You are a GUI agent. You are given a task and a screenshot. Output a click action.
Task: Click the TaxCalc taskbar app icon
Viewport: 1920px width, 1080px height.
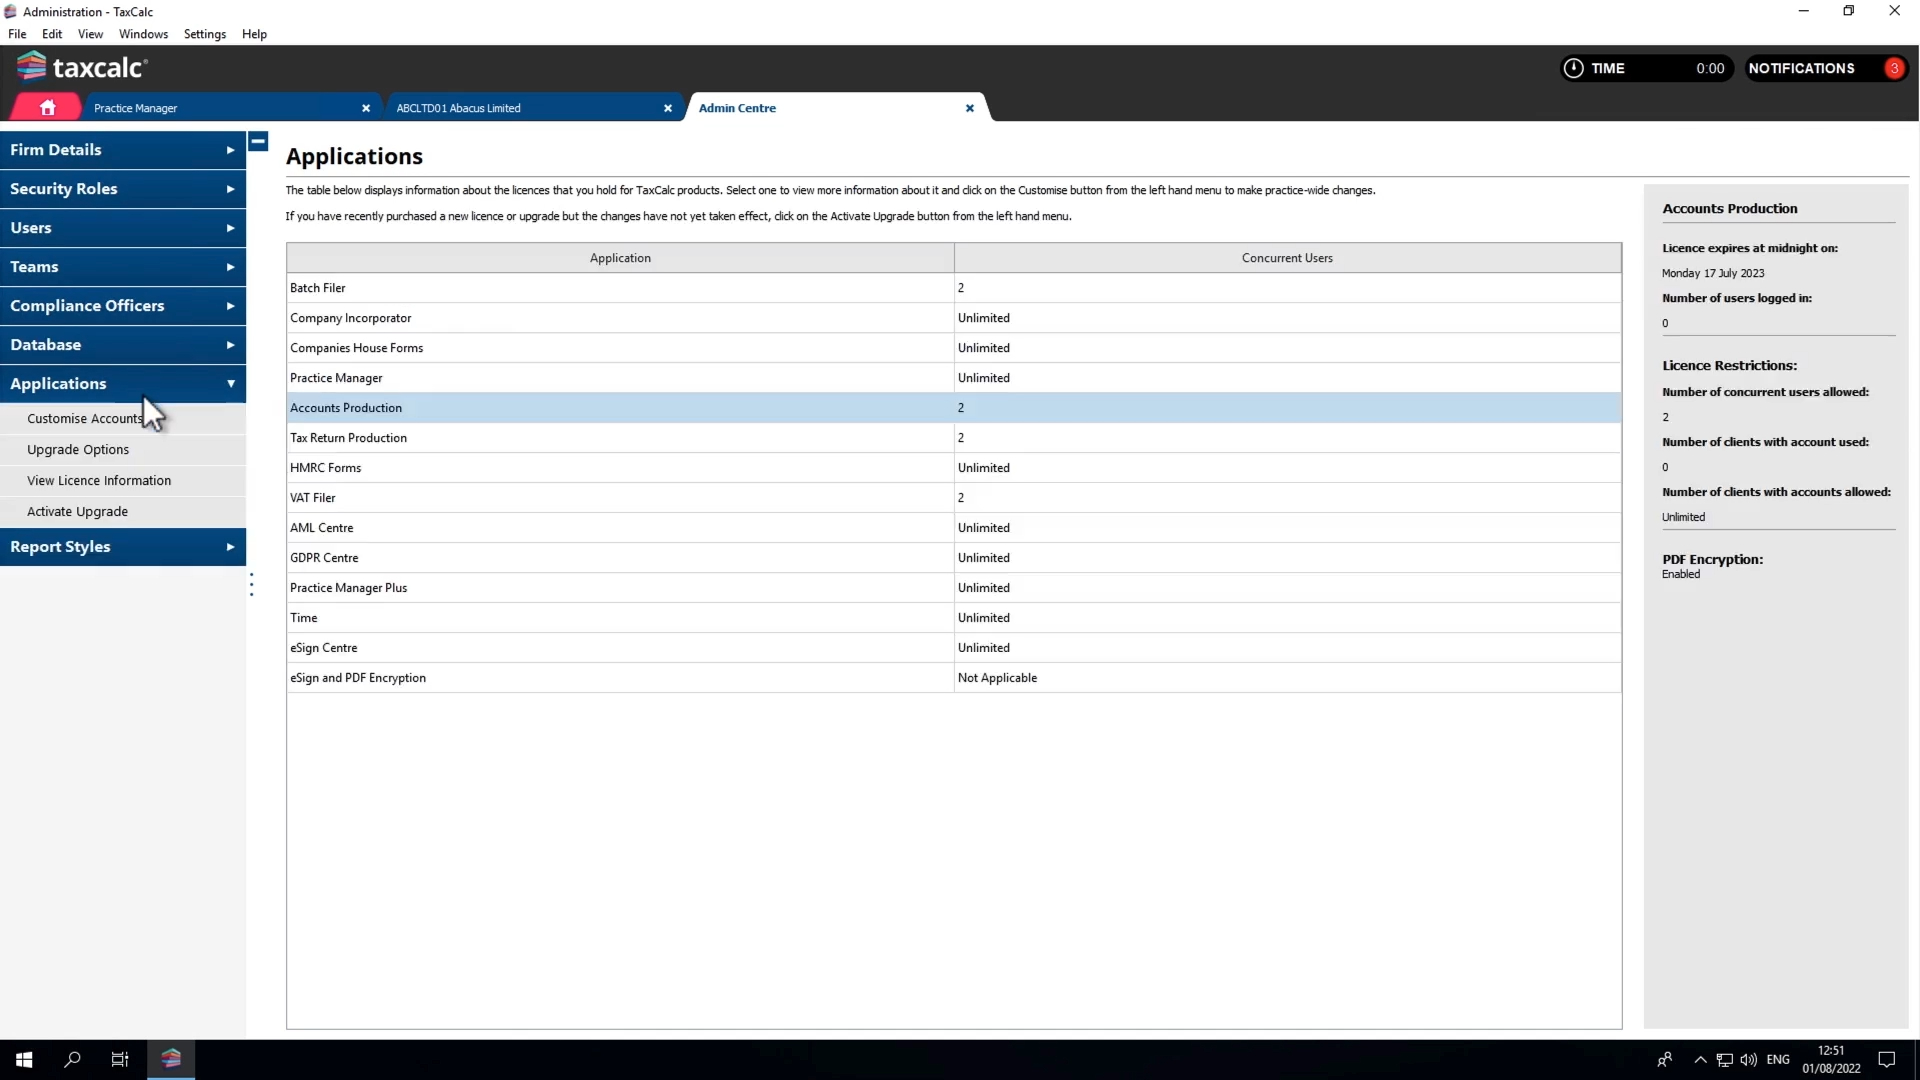coord(171,1059)
